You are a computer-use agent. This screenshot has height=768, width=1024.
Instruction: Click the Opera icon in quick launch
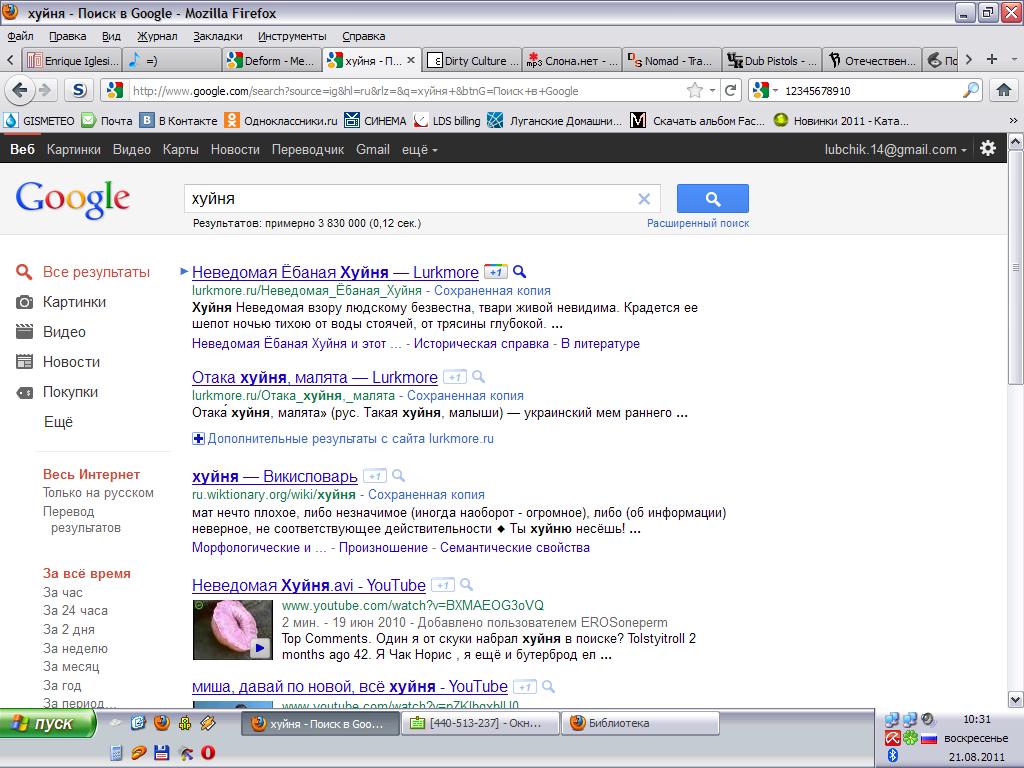(x=208, y=752)
